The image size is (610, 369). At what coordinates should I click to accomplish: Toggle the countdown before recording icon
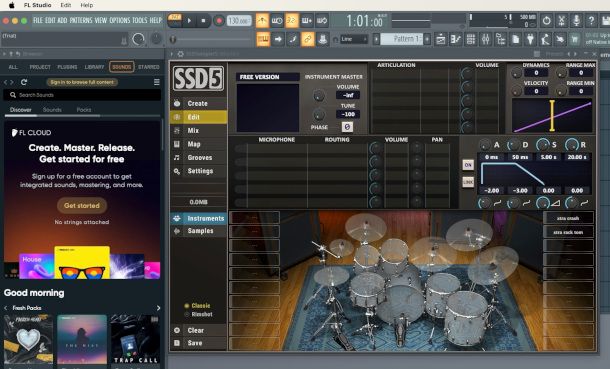291,20
